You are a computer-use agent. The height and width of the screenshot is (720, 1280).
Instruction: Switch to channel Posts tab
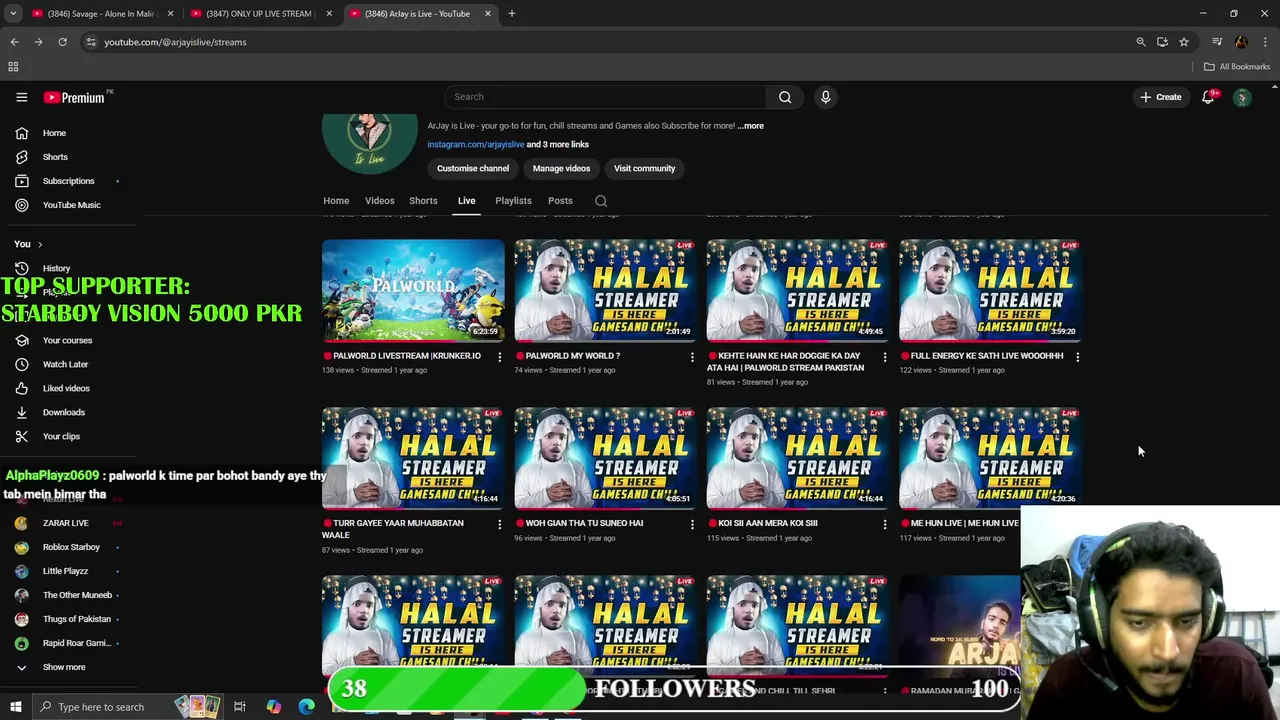click(x=560, y=201)
